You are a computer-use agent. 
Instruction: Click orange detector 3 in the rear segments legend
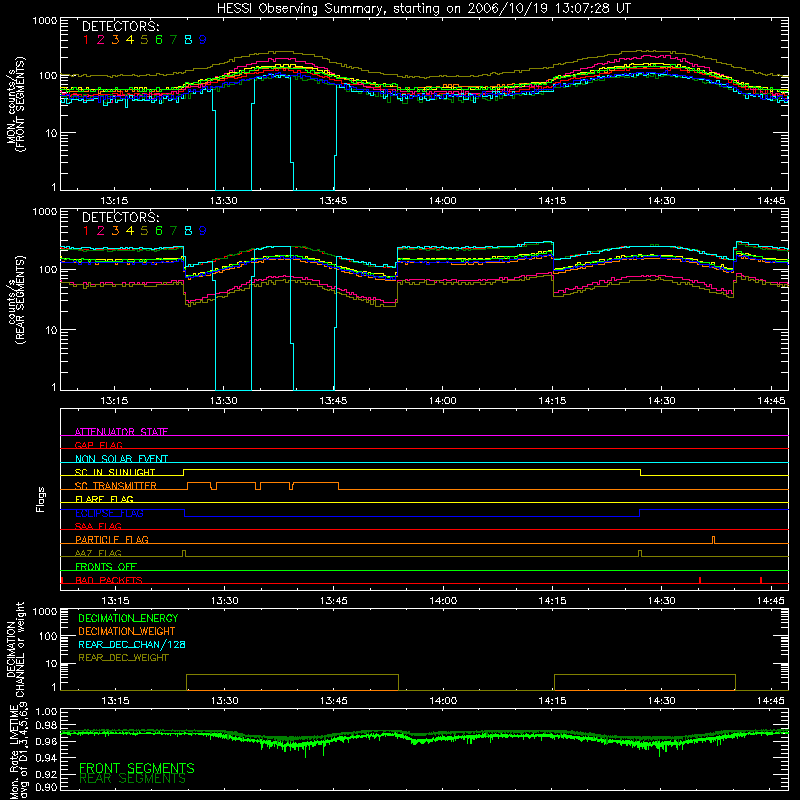click(115, 231)
